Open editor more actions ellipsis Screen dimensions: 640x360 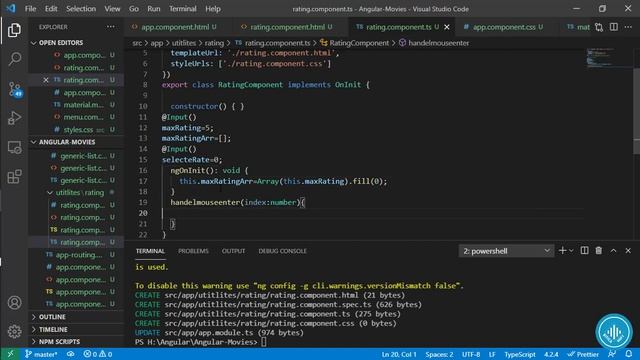pos(628,27)
